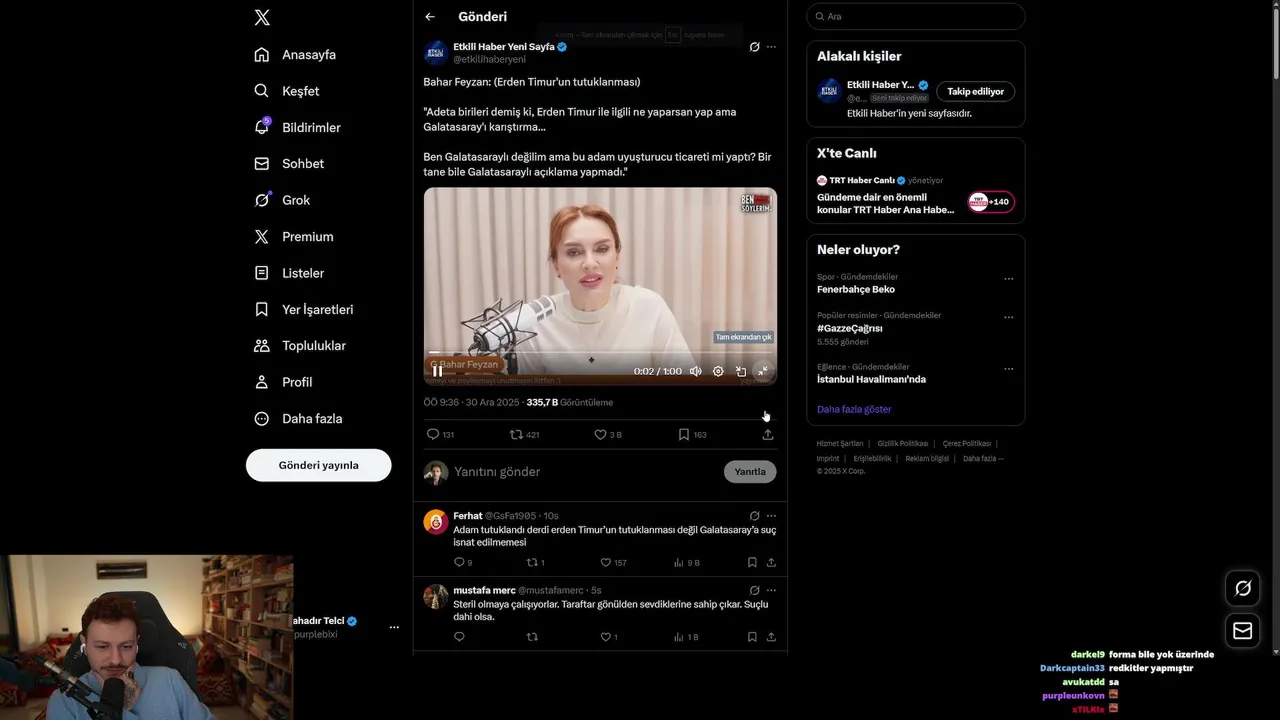This screenshot has width=1280, height=720.
Task: Open the floating messages envelope button
Action: point(1243,631)
